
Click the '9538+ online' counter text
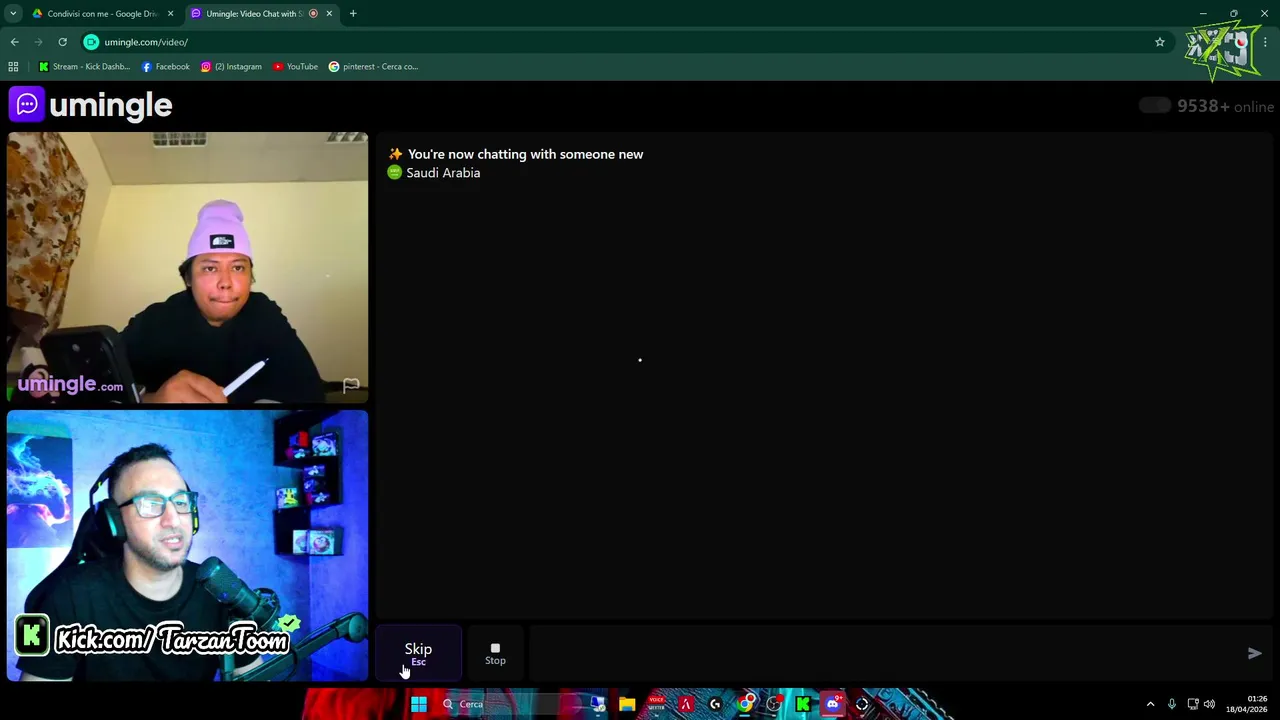pos(1225,106)
